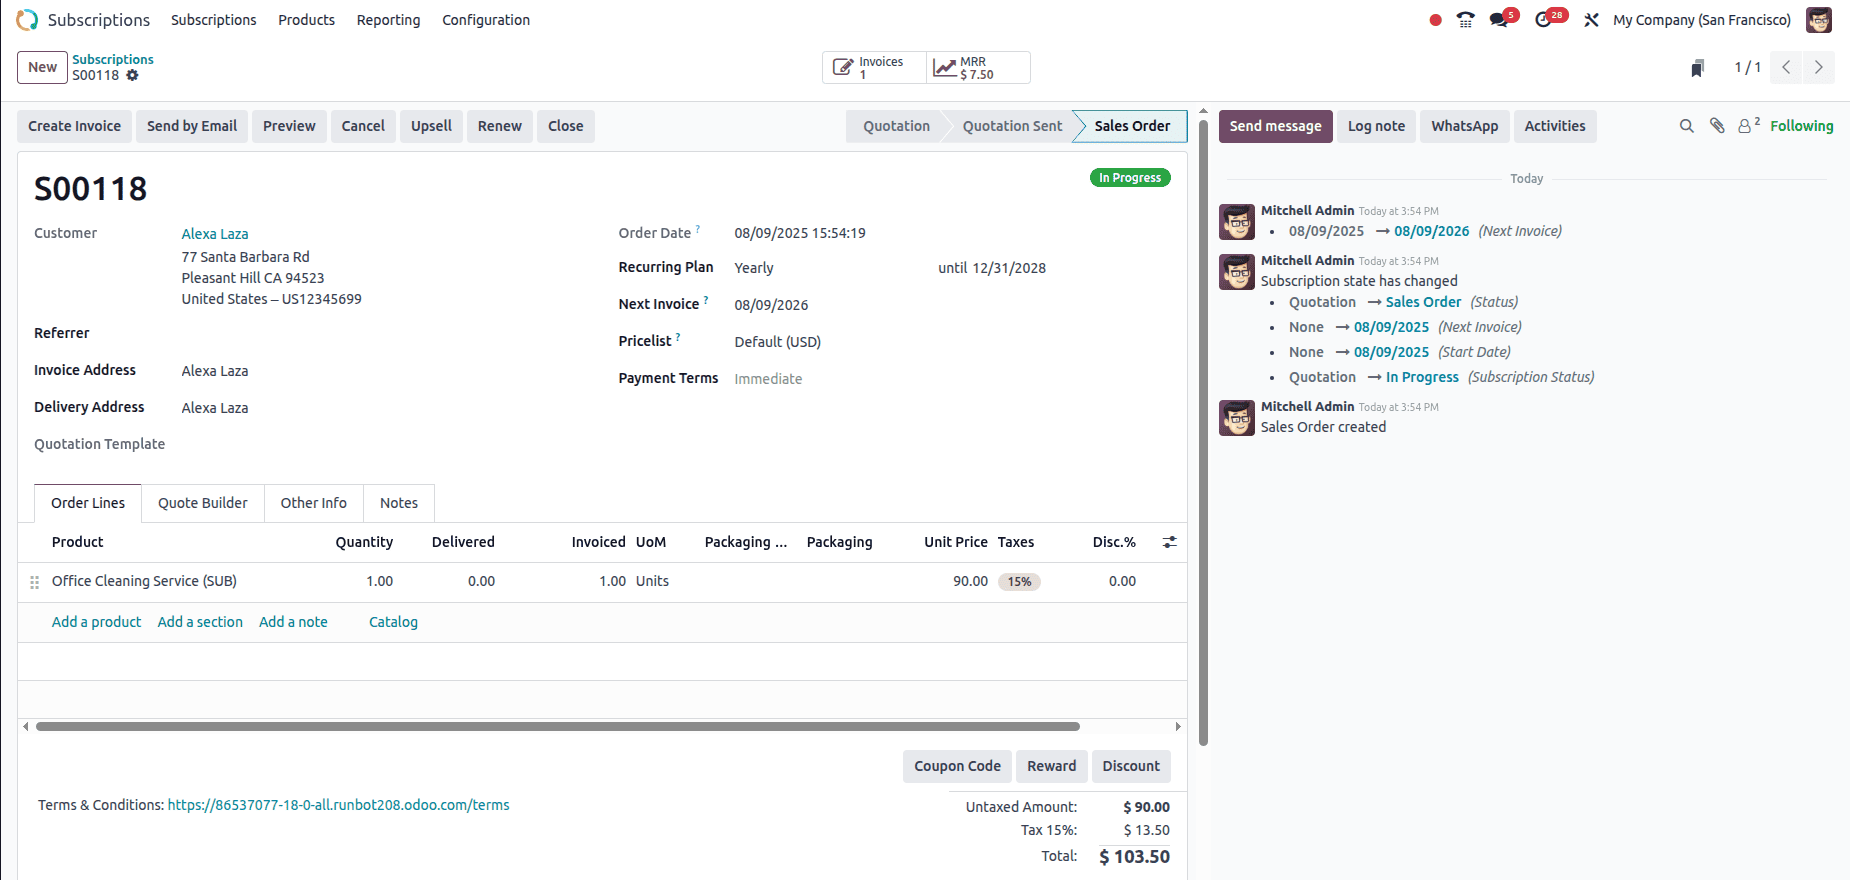This screenshot has width=1850, height=880.
Task: Click the red recording indicator dot
Action: (1435, 20)
